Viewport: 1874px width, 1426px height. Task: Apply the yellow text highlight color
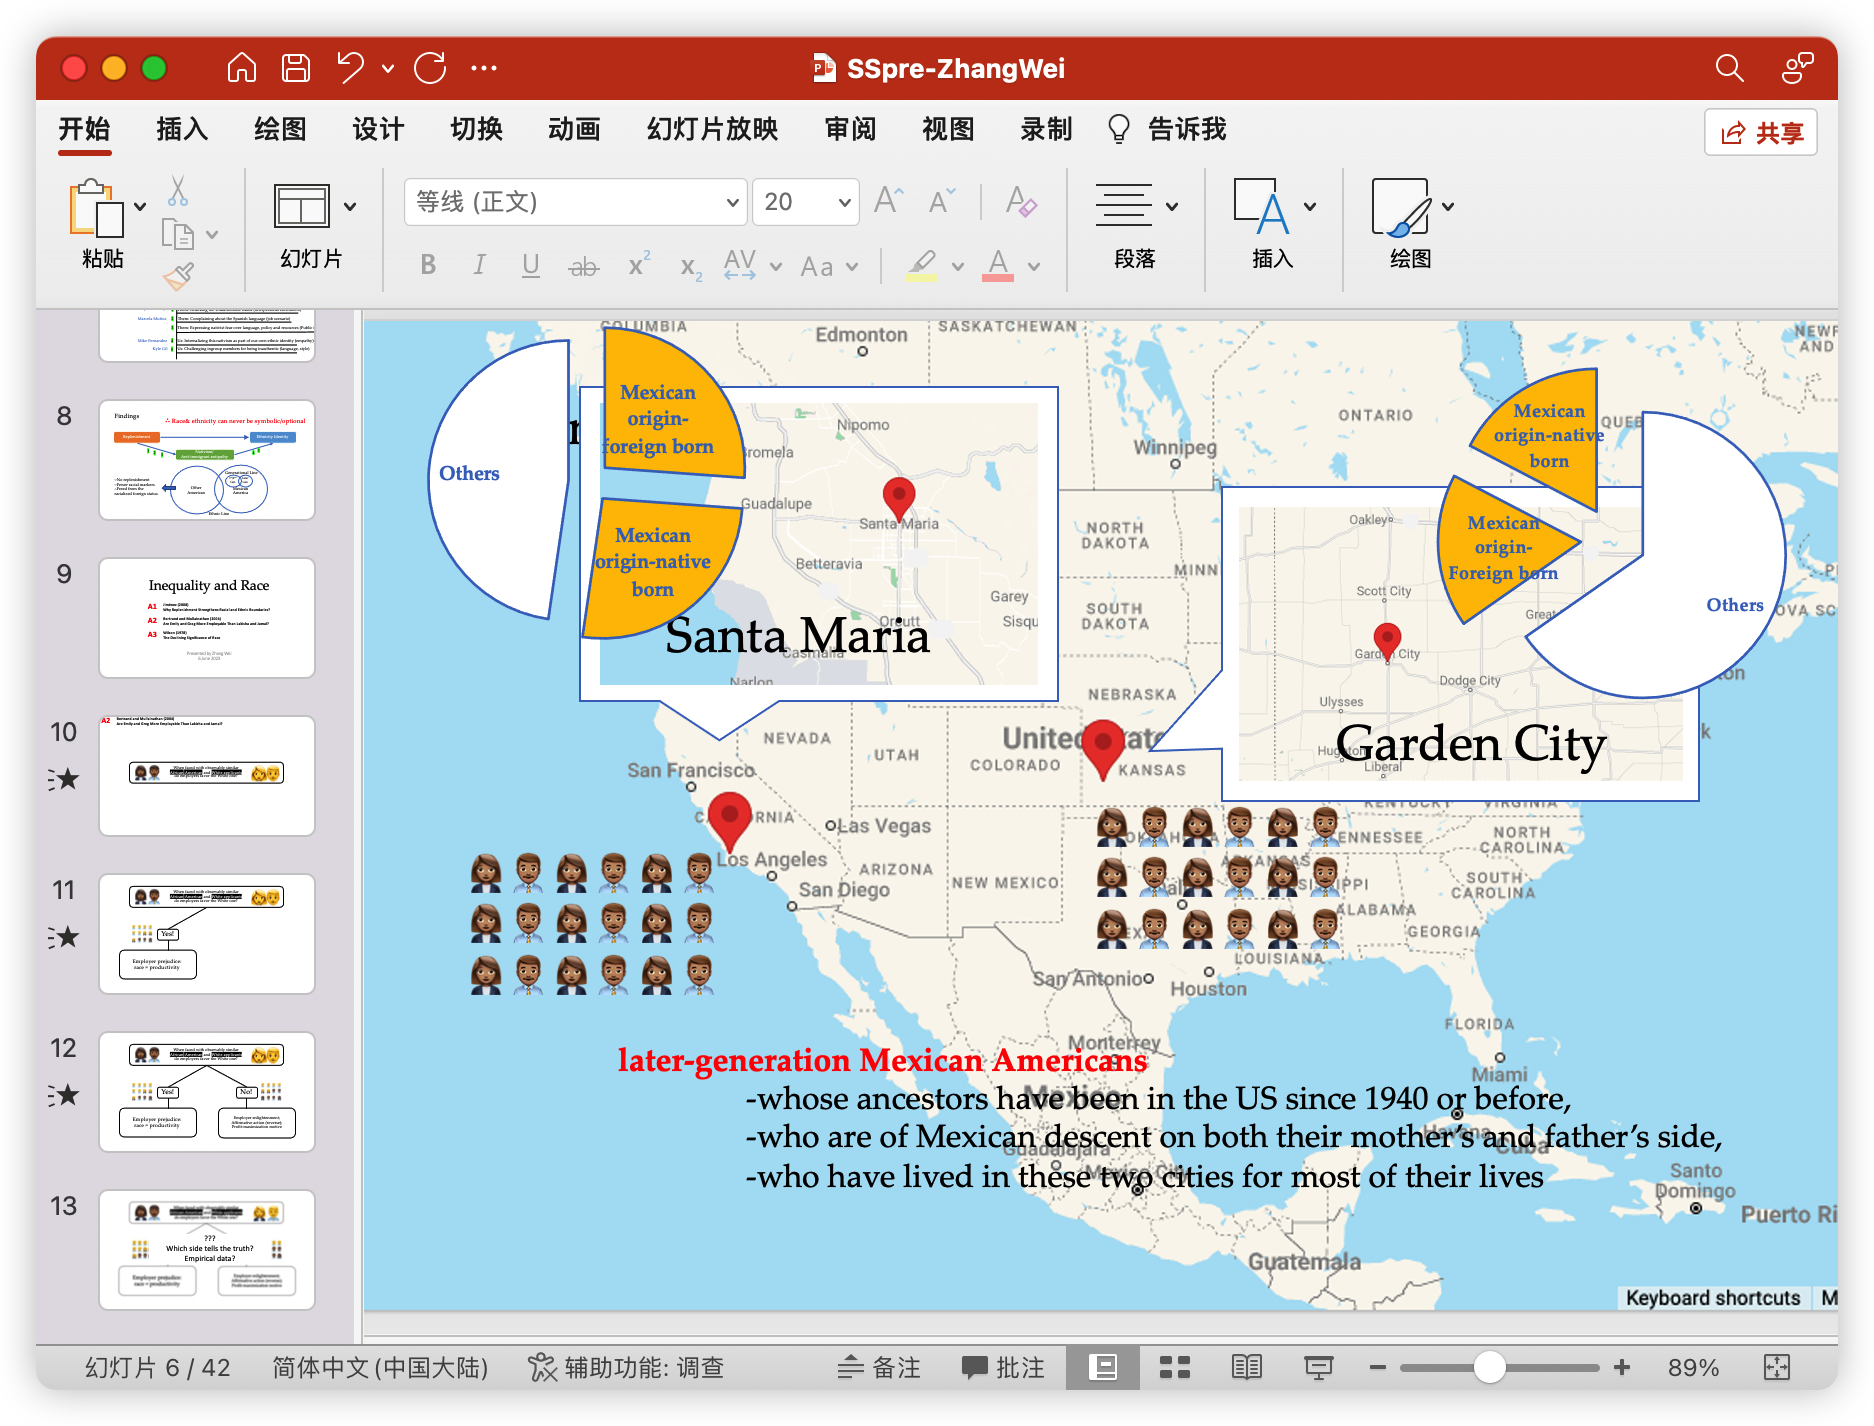(x=922, y=265)
